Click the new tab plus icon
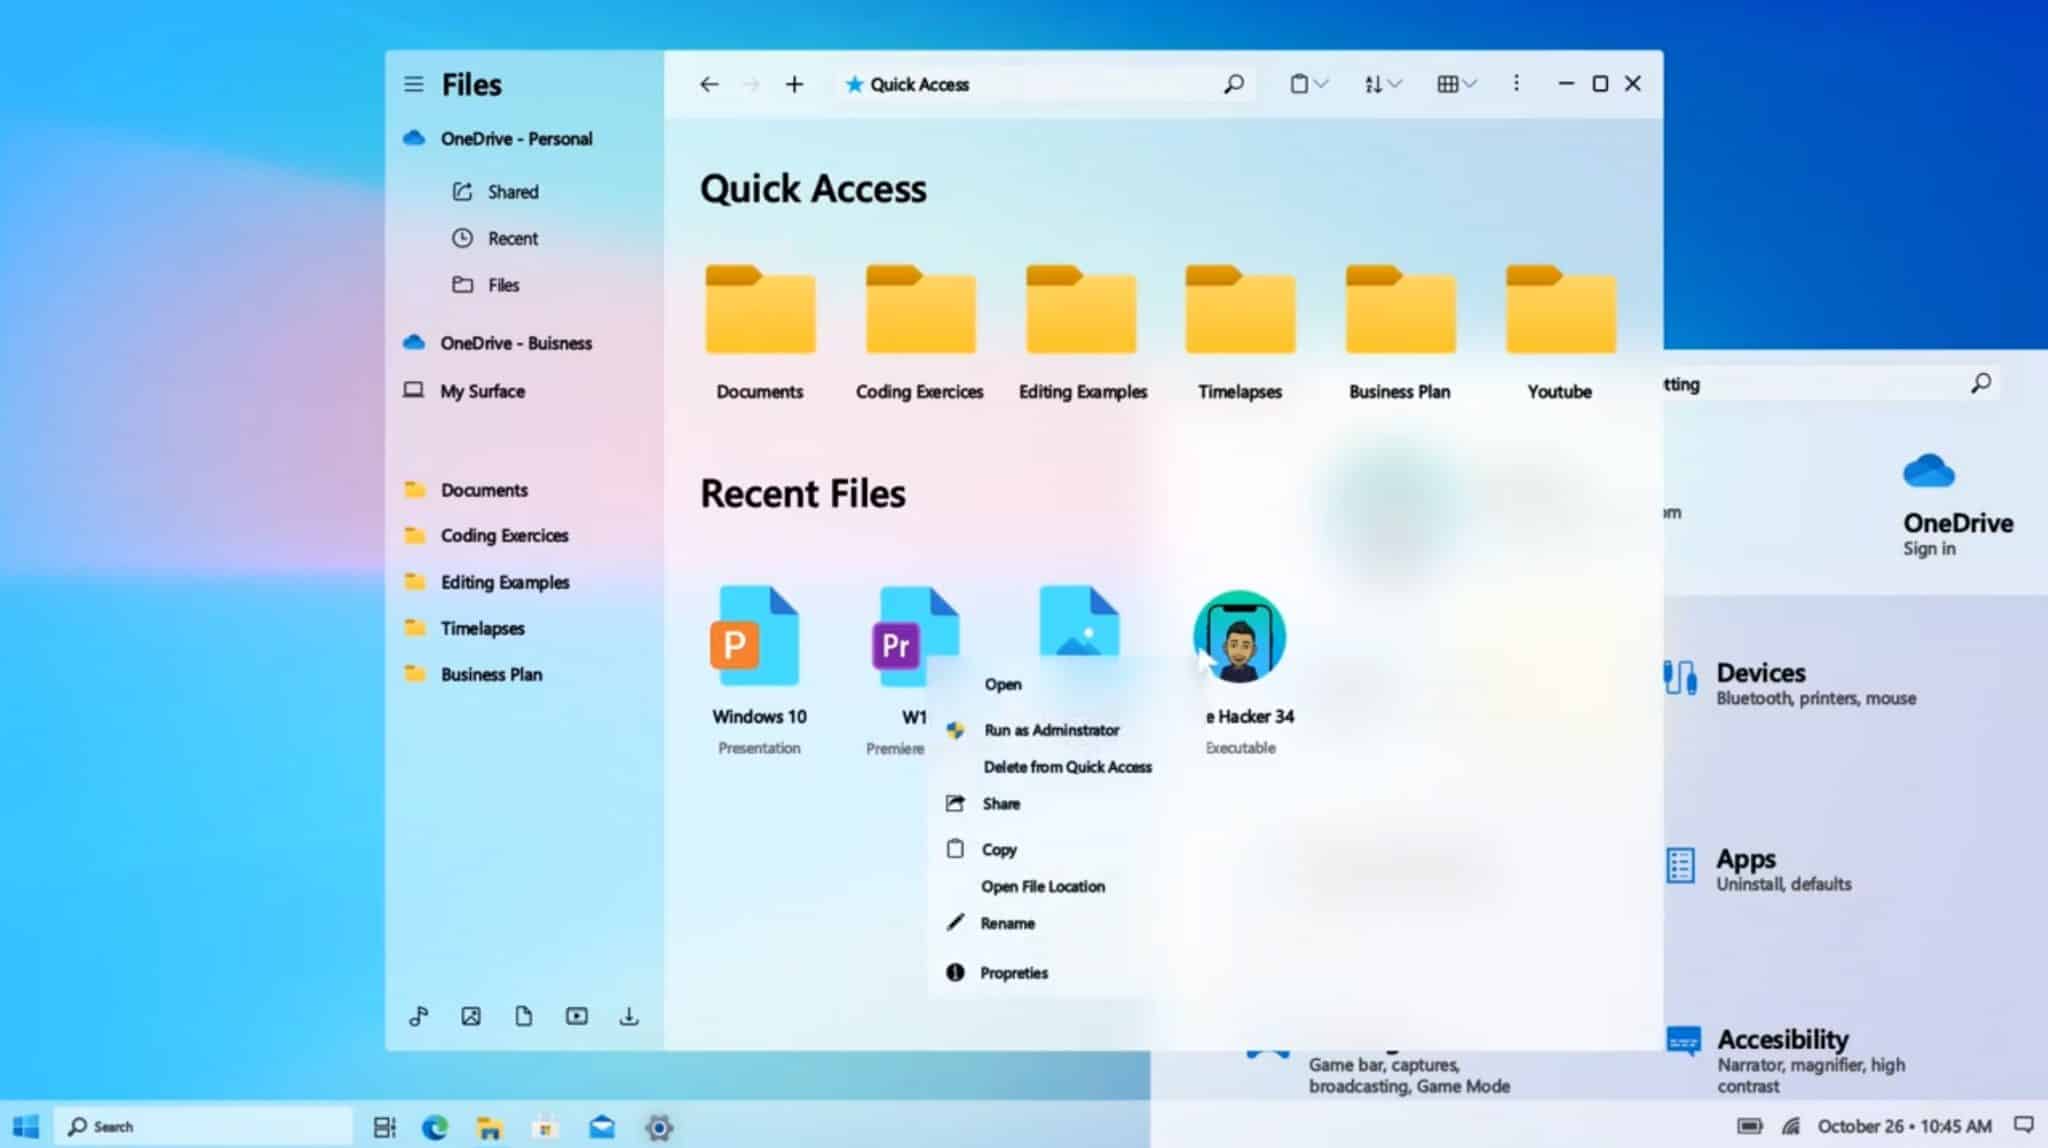 [795, 84]
